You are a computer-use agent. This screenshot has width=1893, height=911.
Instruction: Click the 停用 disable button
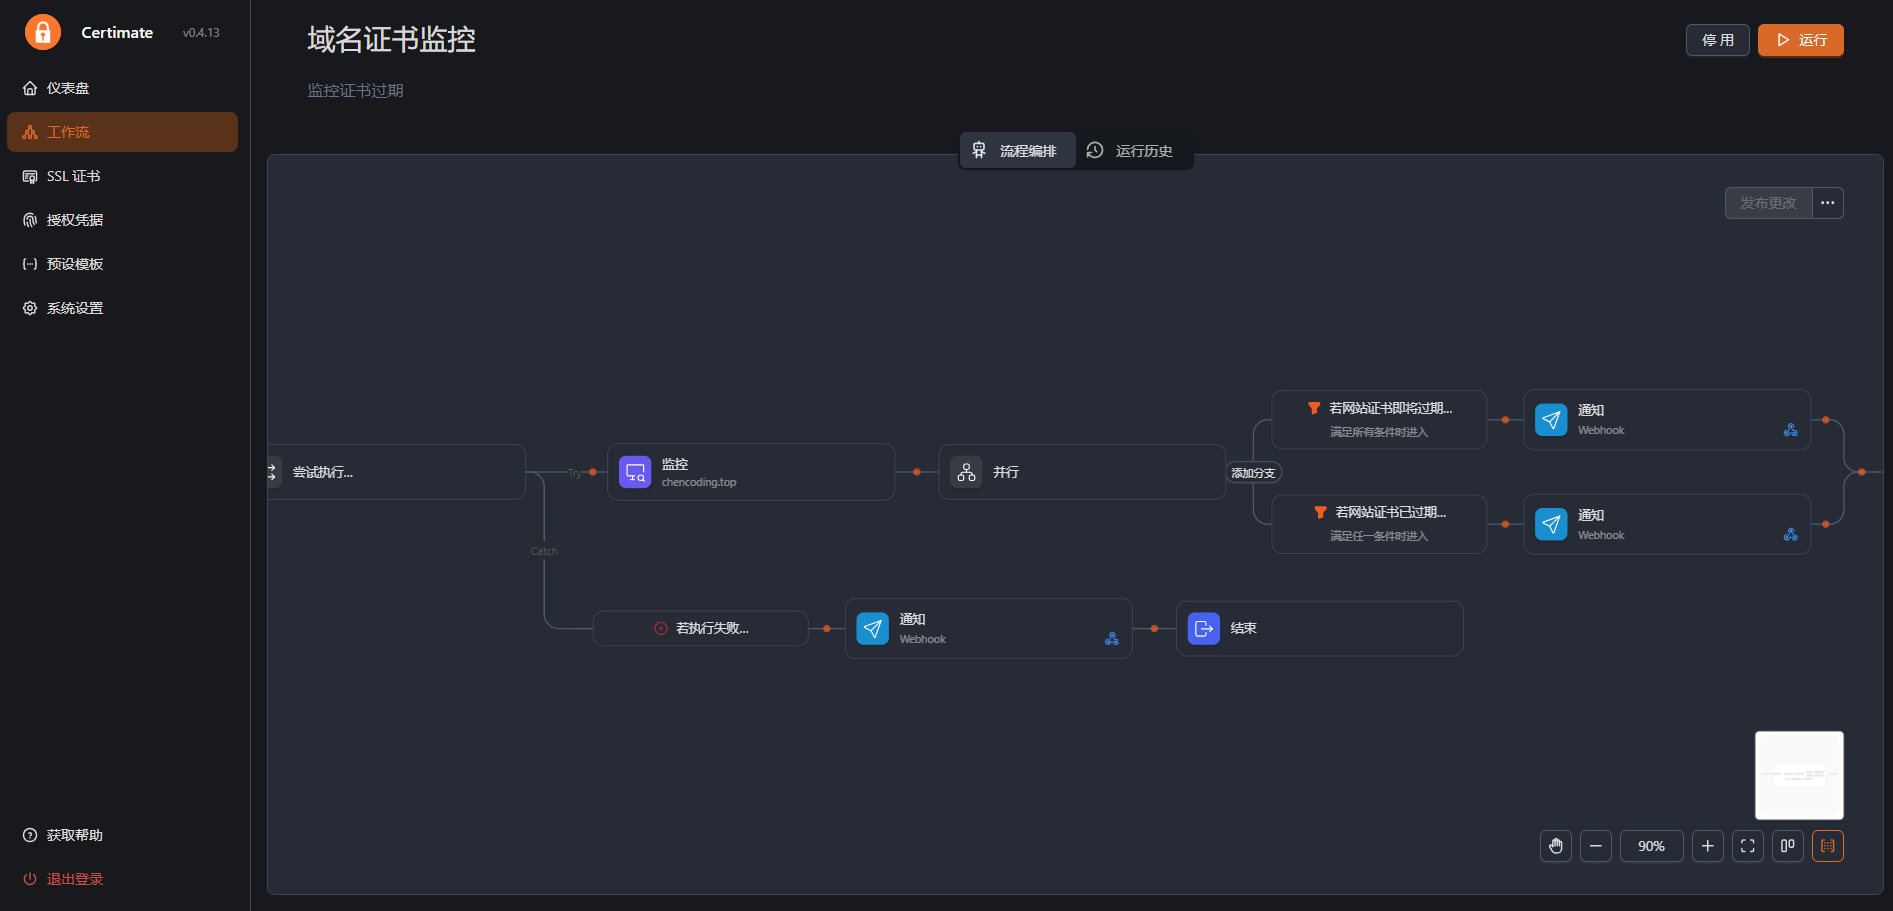click(1717, 40)
